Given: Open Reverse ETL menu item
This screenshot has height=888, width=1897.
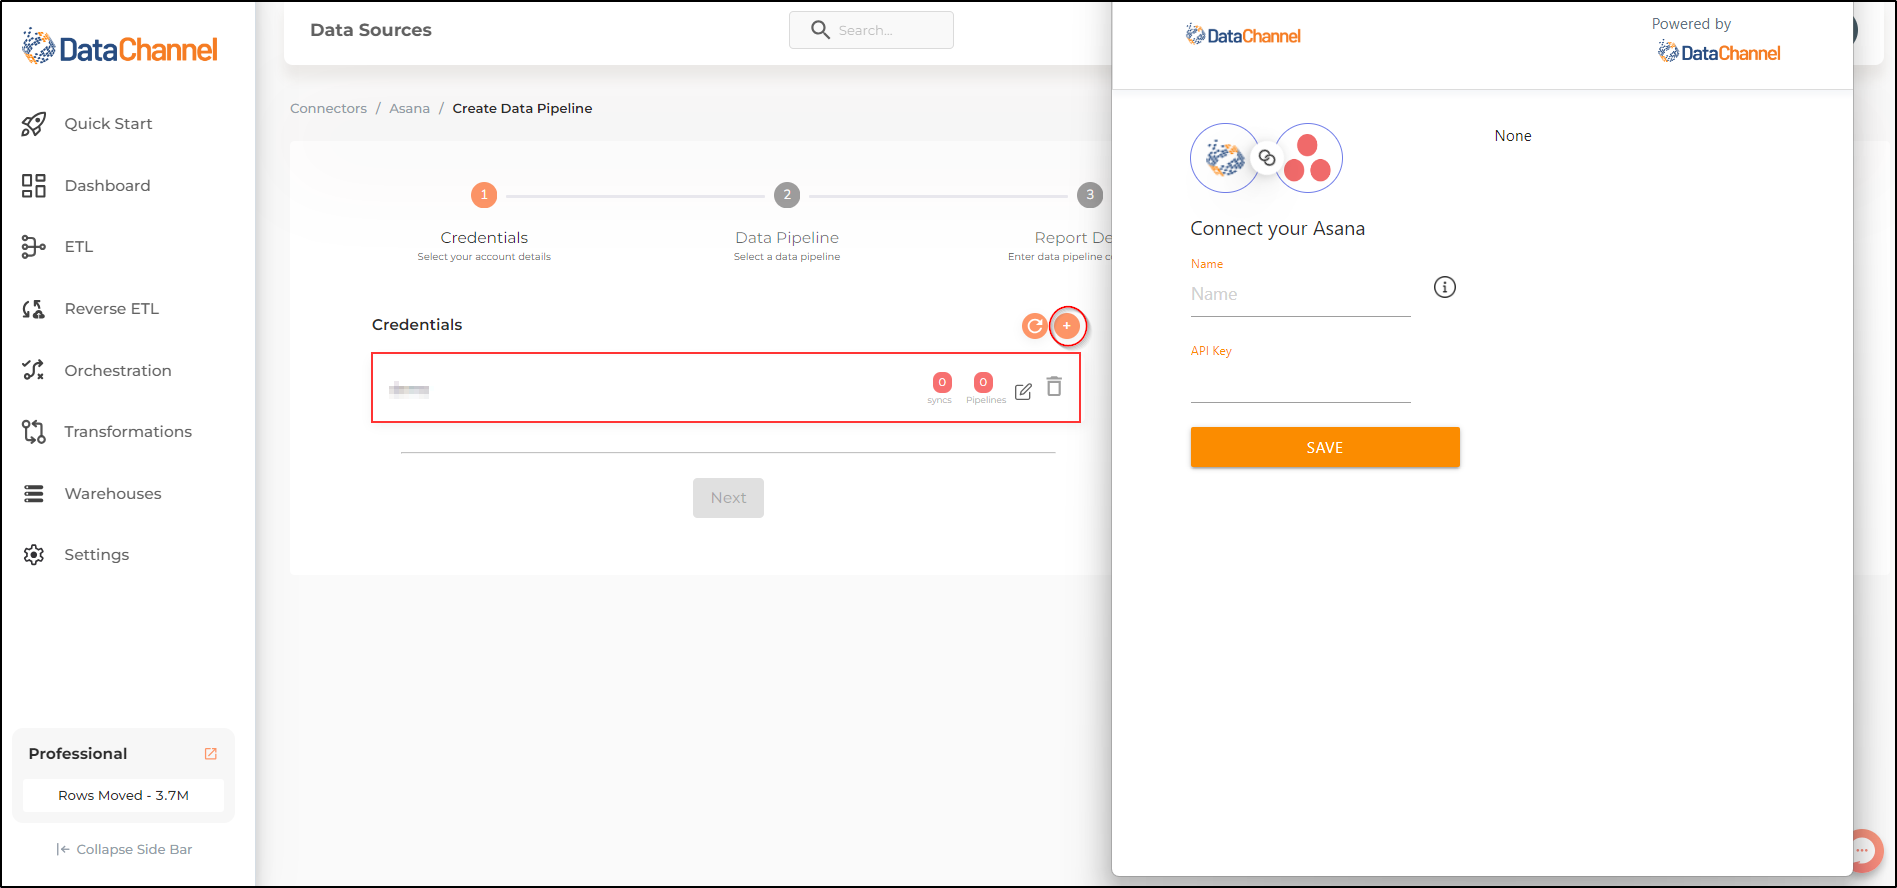Looking at the screenshot, I should click(112, 309).
